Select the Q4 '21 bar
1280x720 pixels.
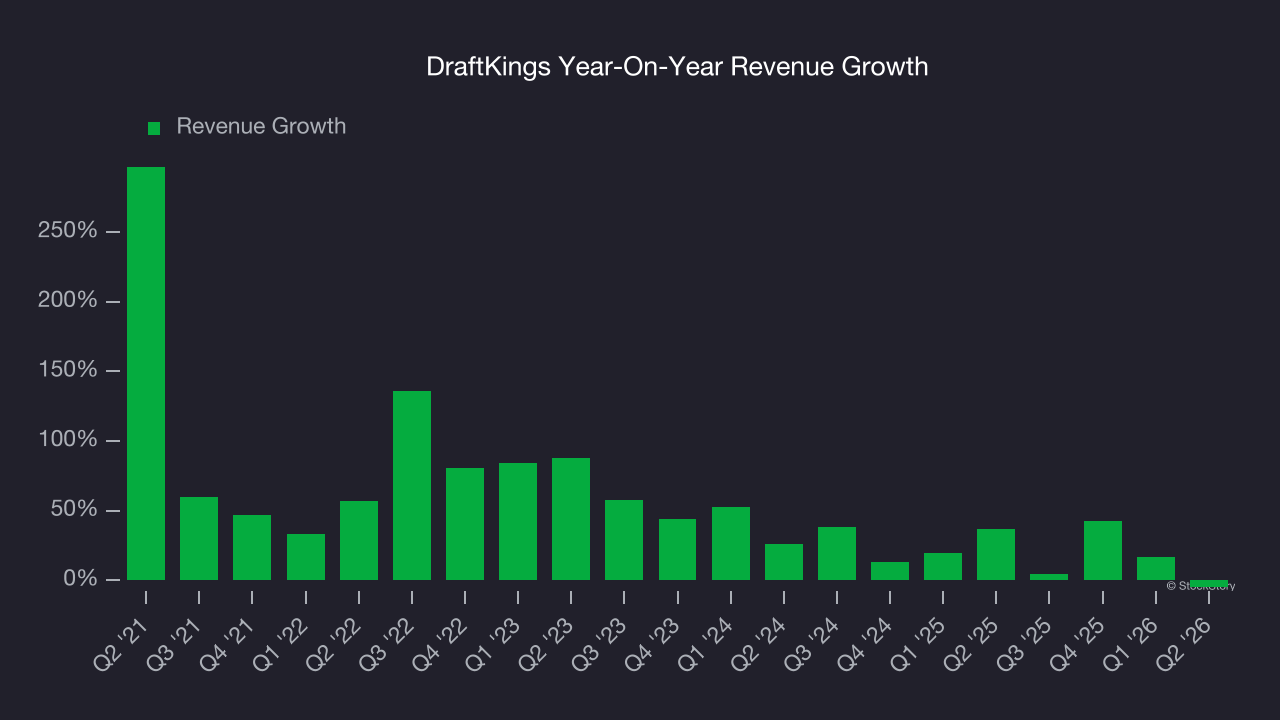(x=252, y=547)
